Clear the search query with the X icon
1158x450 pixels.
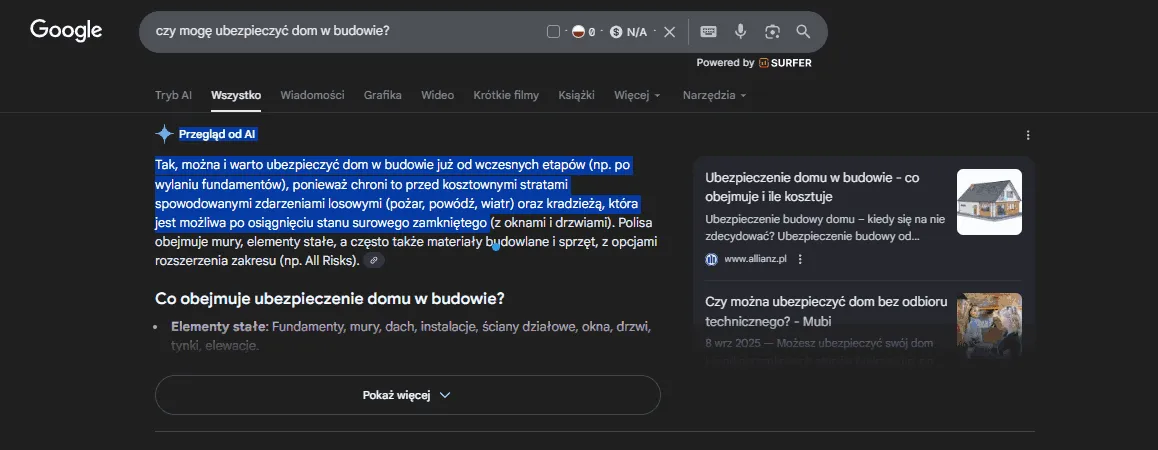[669, 32]
